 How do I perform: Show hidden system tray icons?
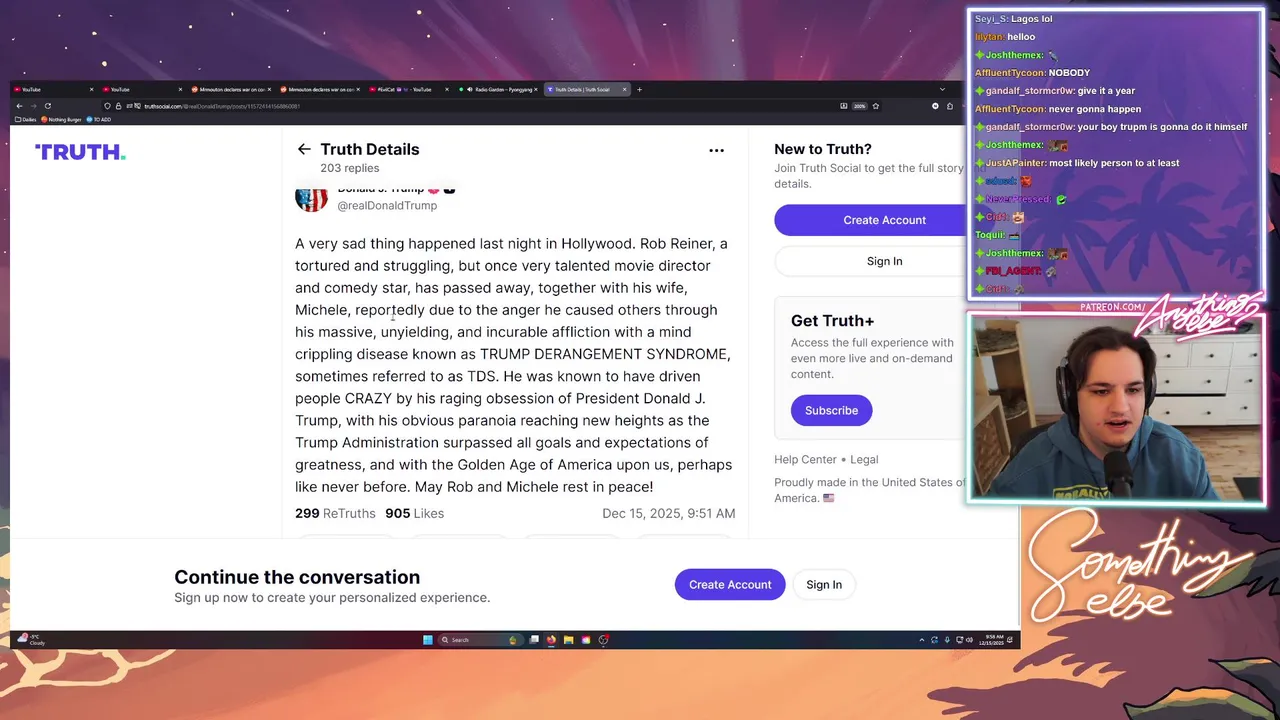pyautogui.click(x=922, y=640)
